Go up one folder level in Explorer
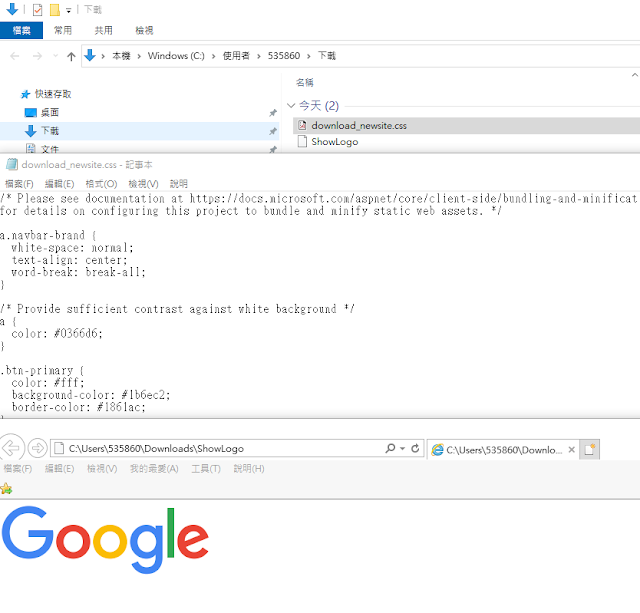This screenshot has width=640, height=613. [x=71, y=56]
